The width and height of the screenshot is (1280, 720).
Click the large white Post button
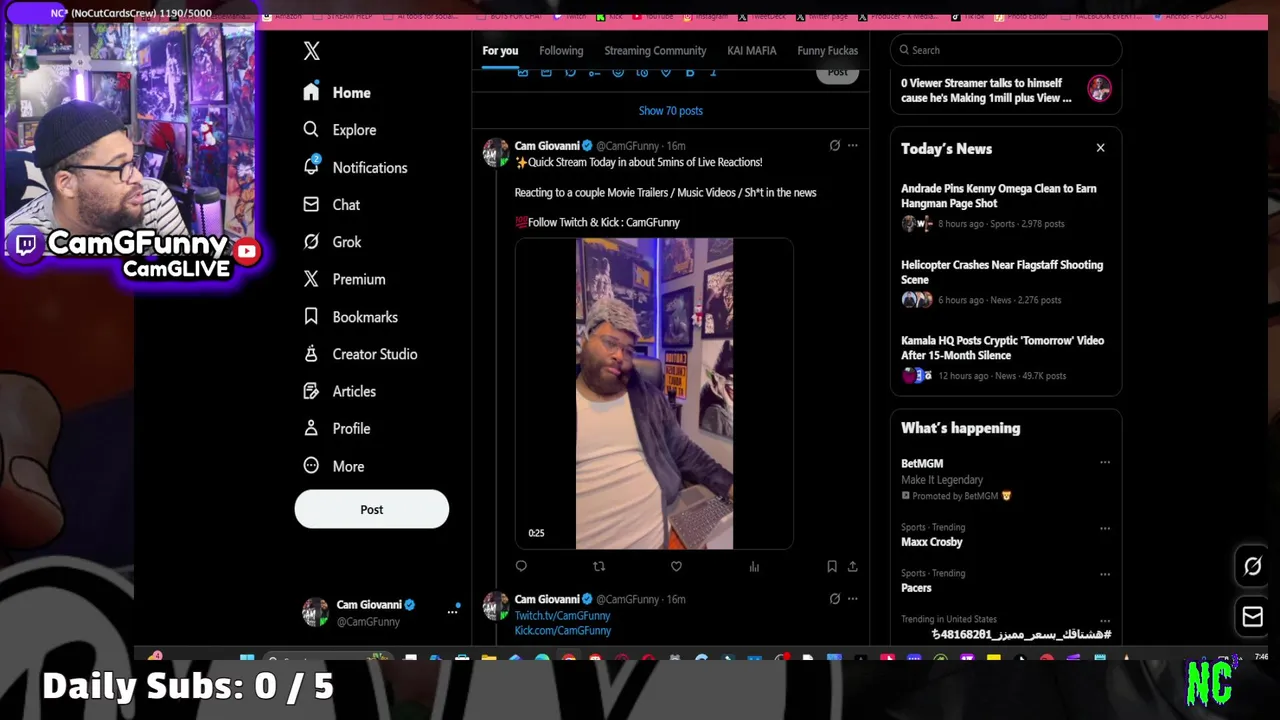[372, 509]
